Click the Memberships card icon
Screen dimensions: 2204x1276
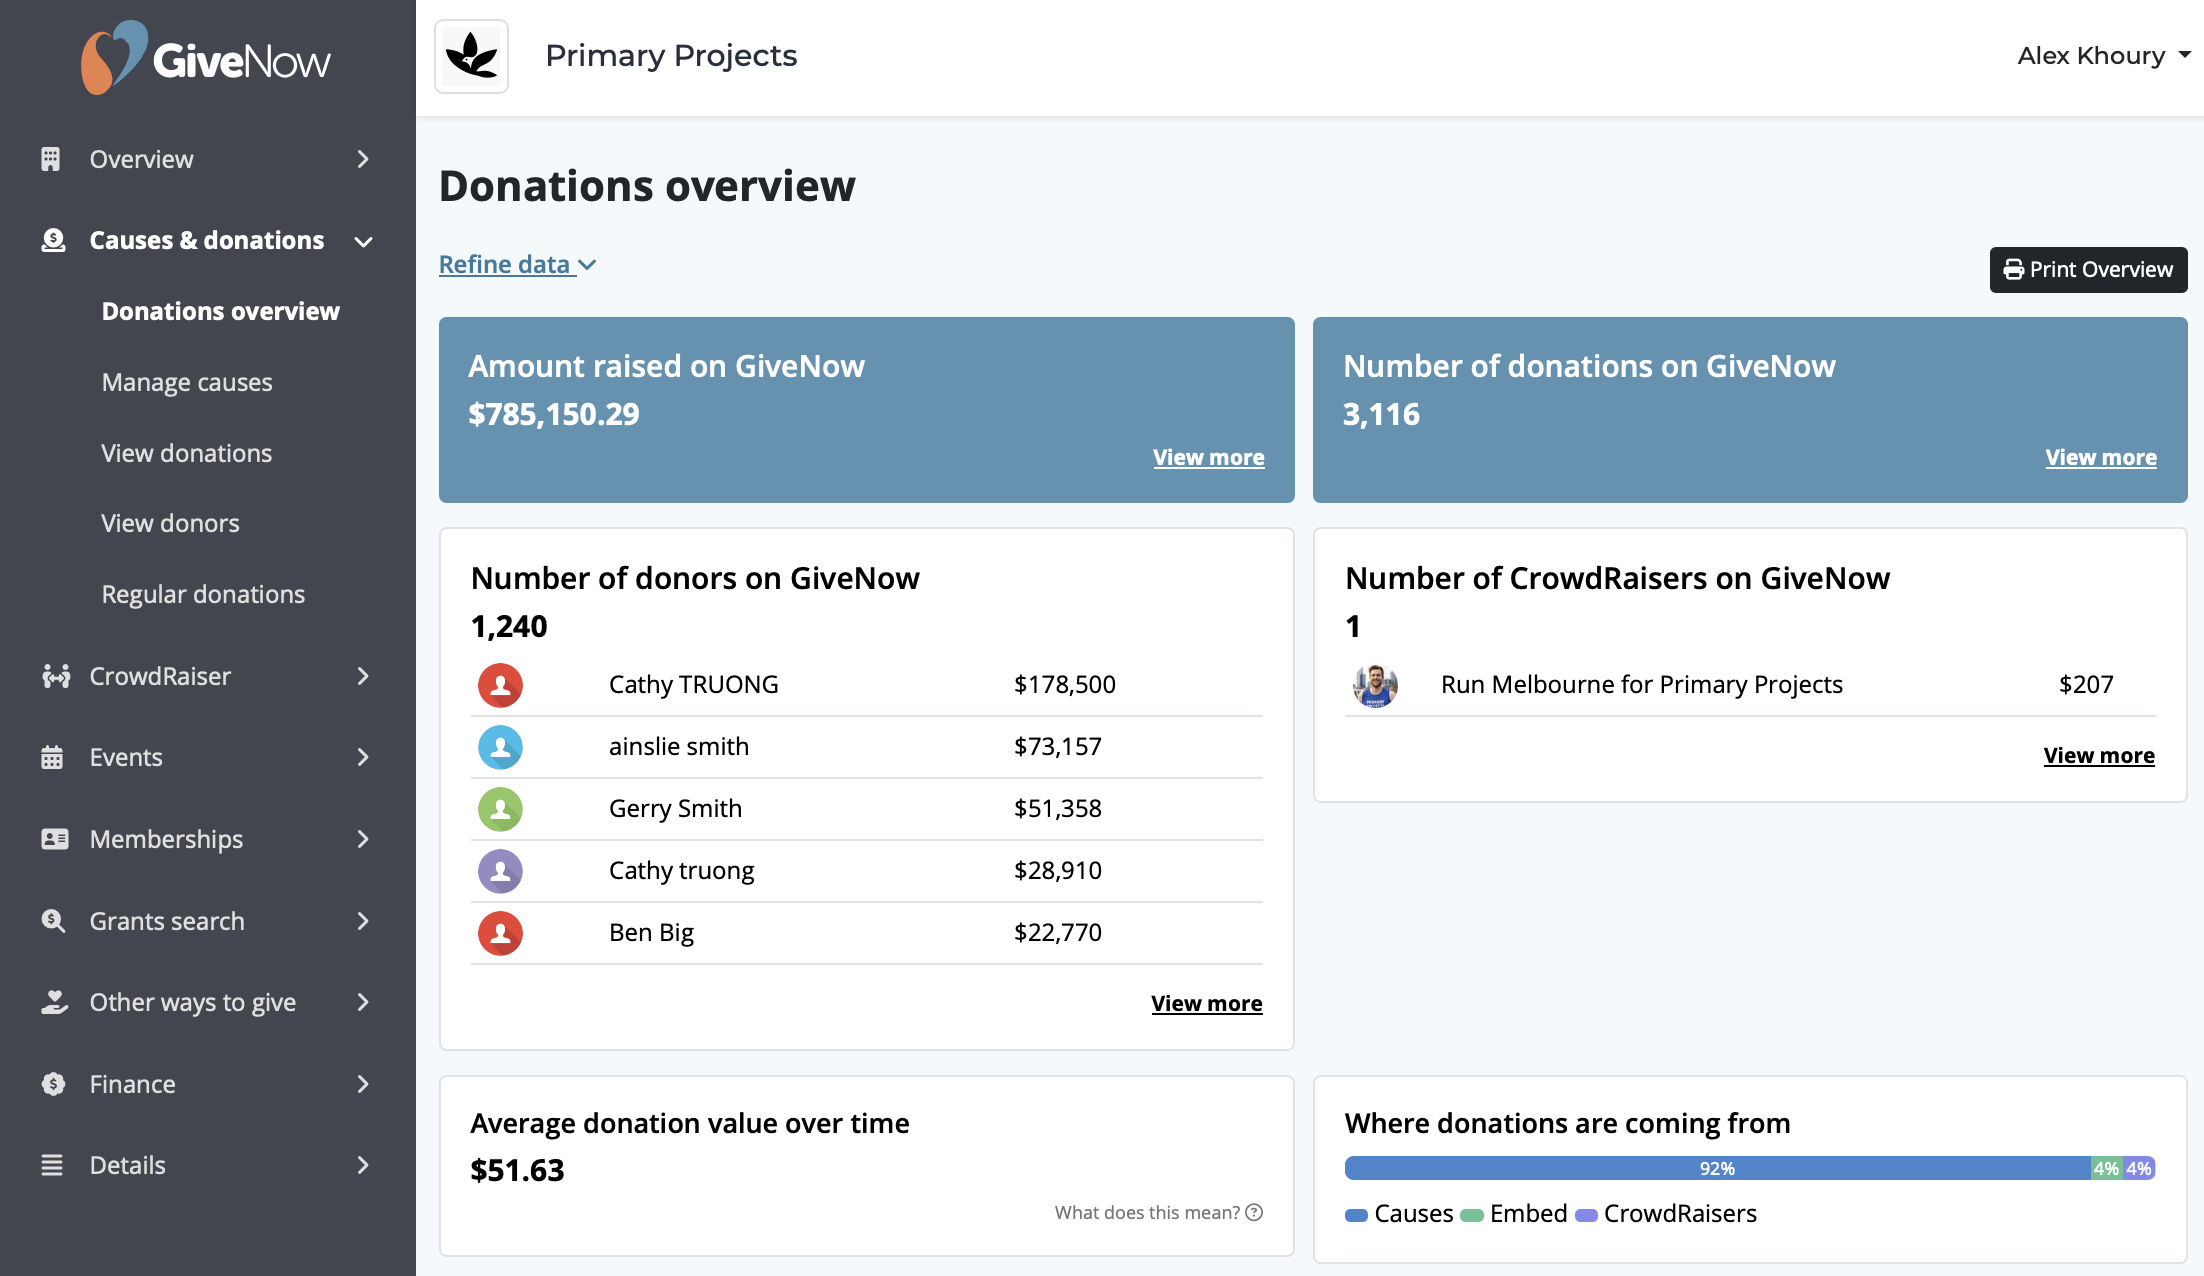[x=54, y=839]
